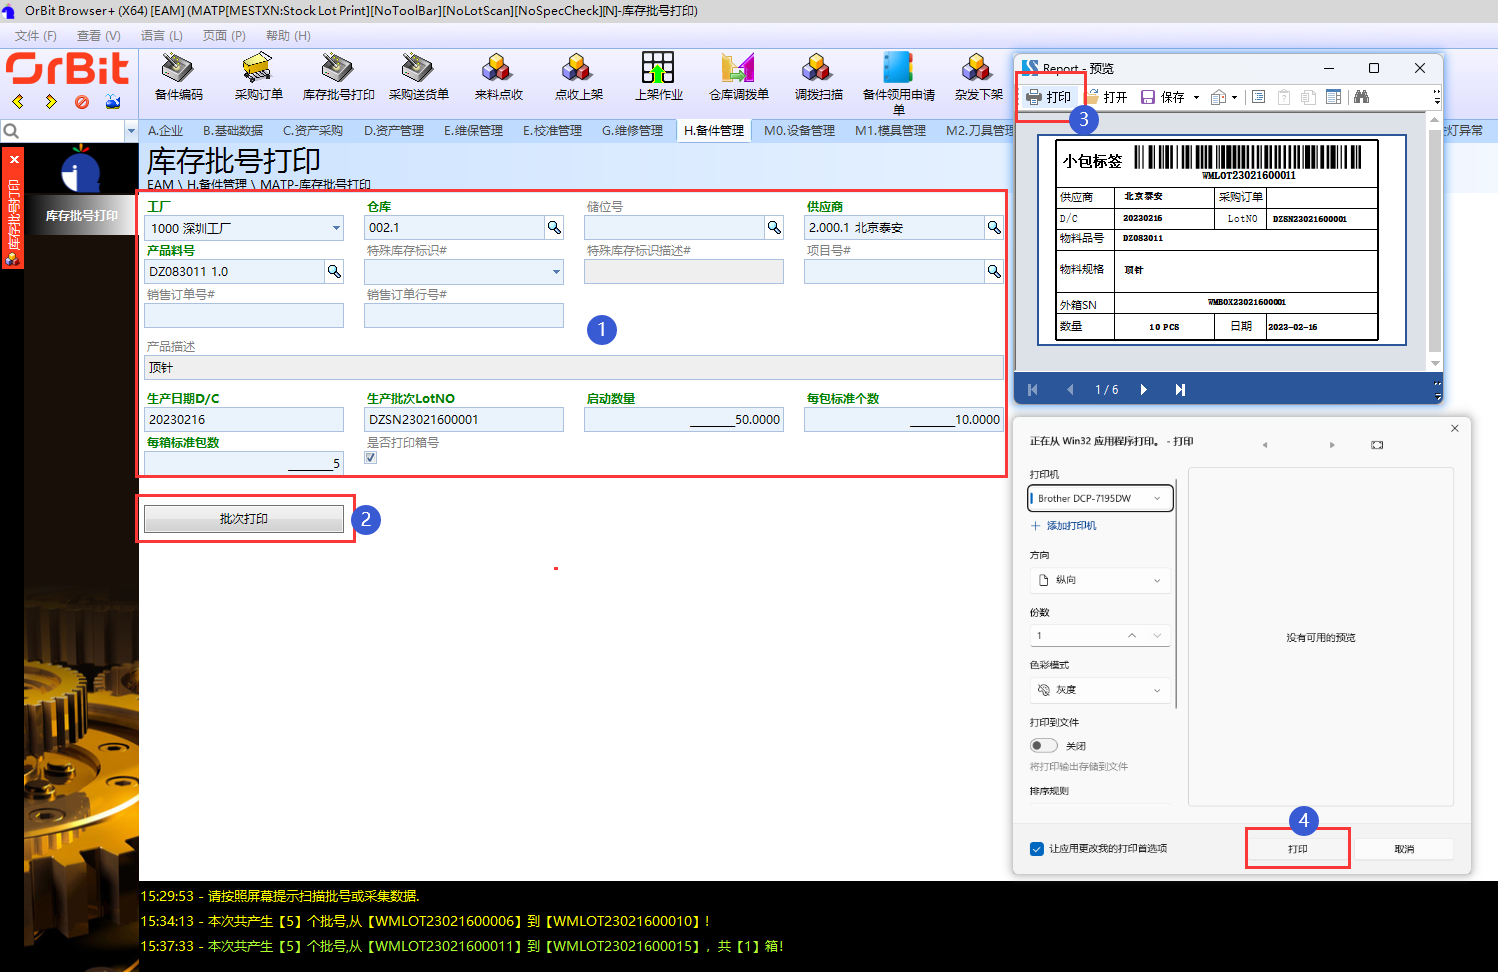Toggle the 打印到文件 switch
Viewport: 1498px width, 972px height.
click(1043, 745)
